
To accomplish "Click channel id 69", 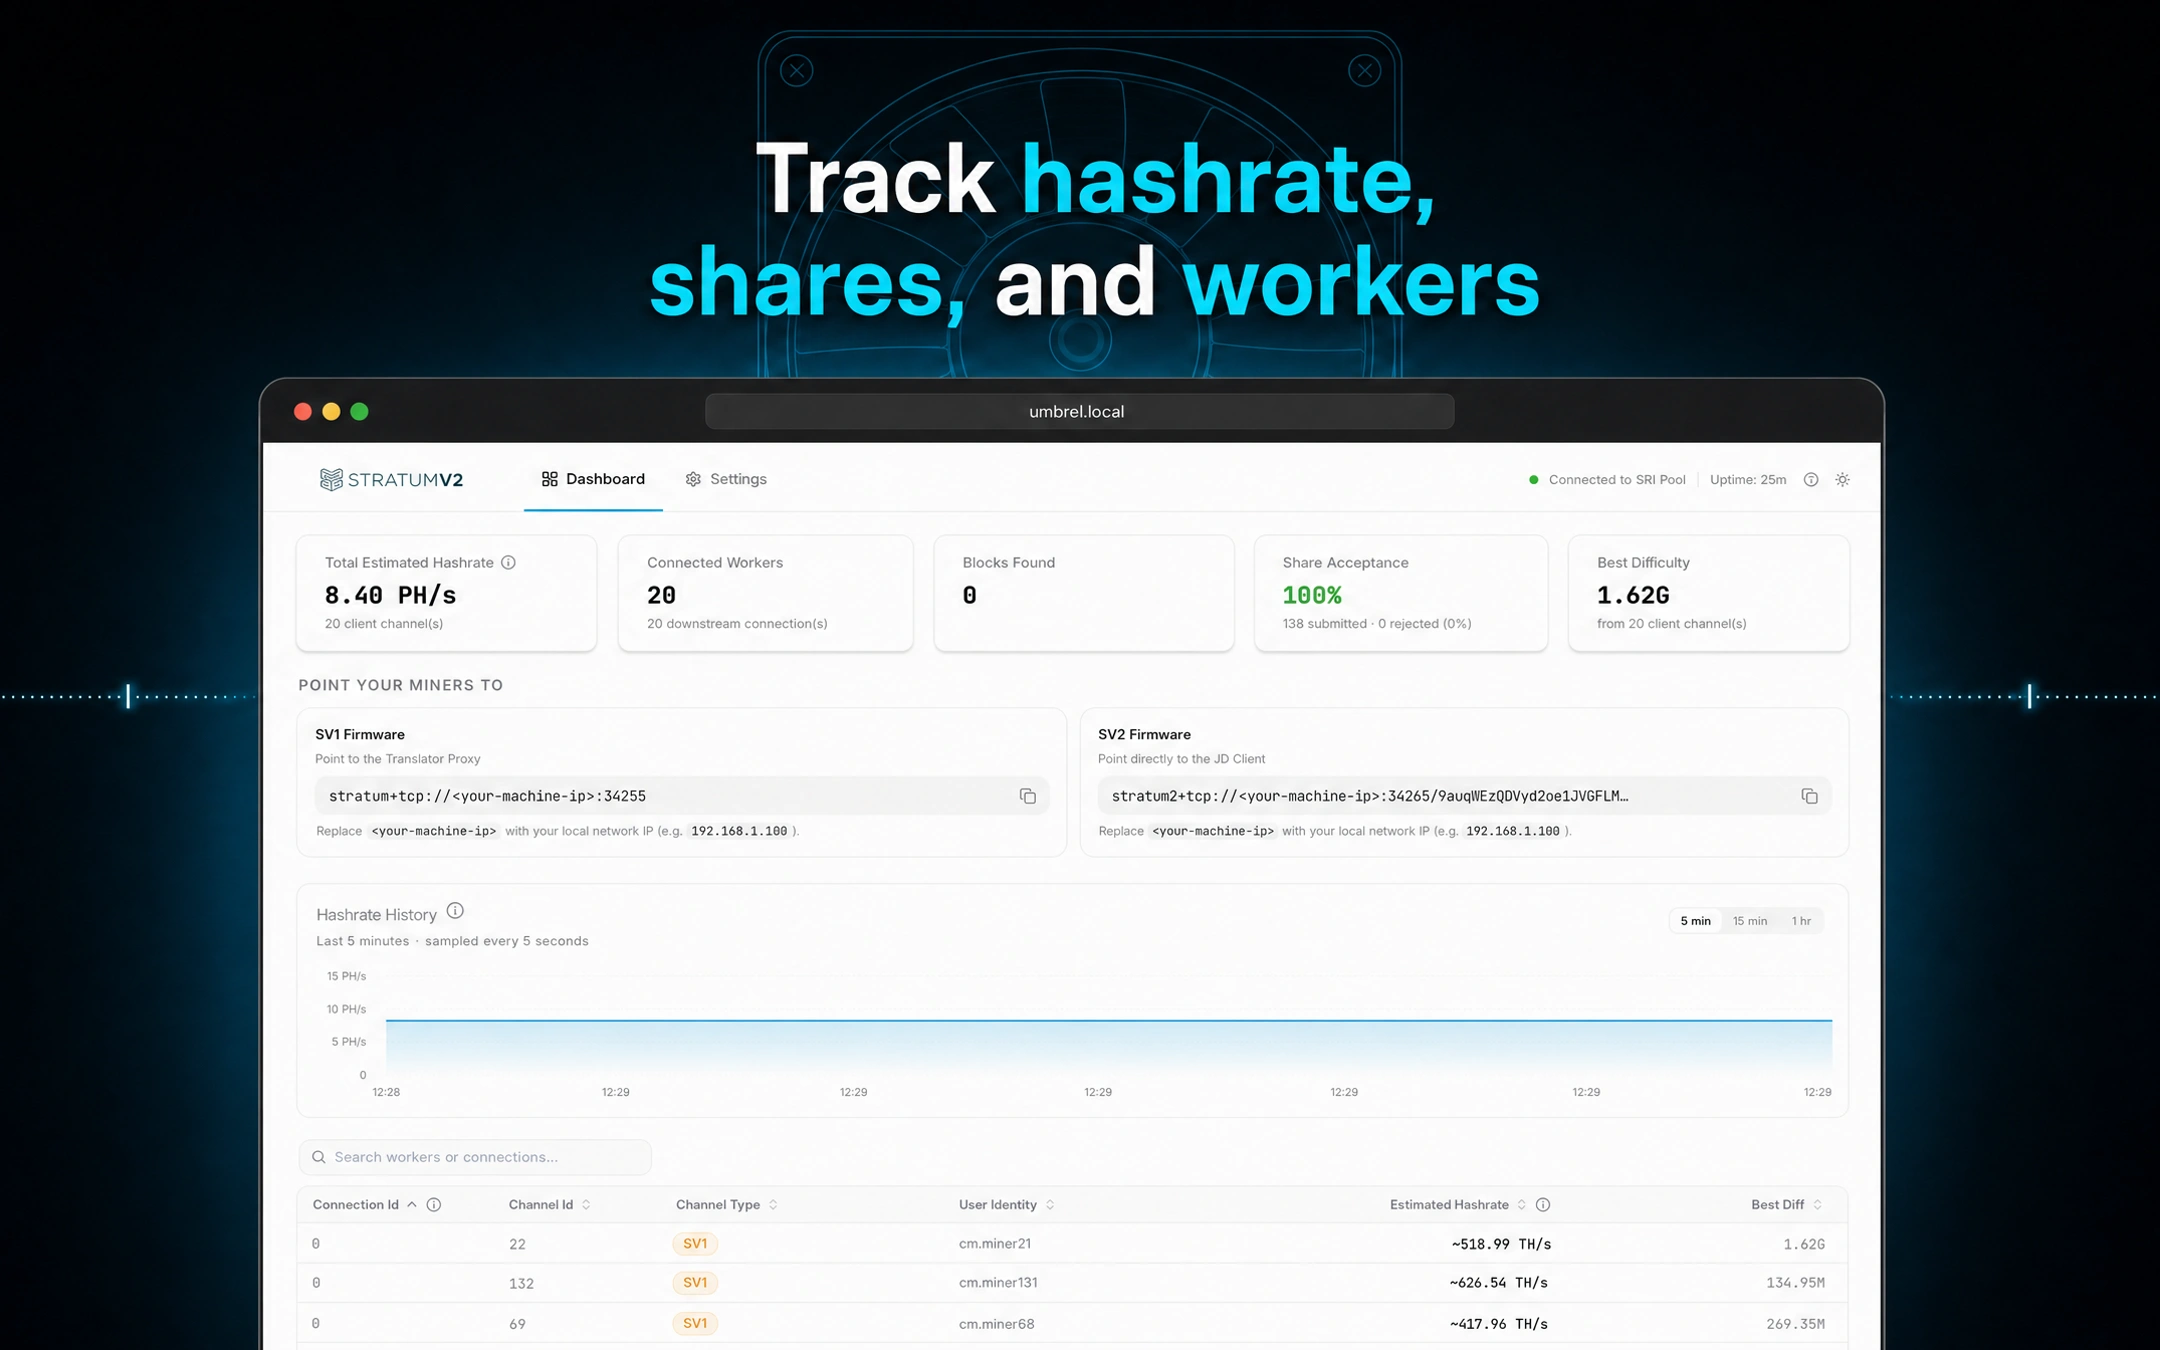I will pyautogui.click(x=517, y=1325).
